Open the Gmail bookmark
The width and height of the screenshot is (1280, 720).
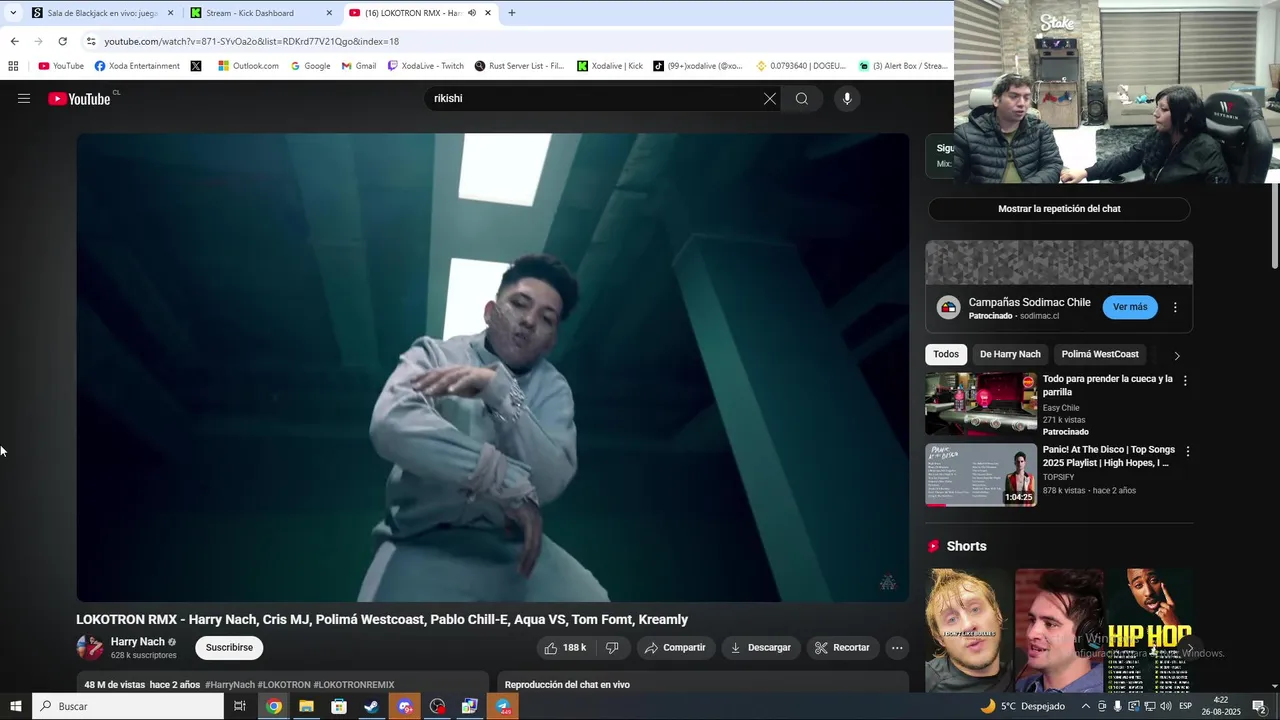point(359,66)
